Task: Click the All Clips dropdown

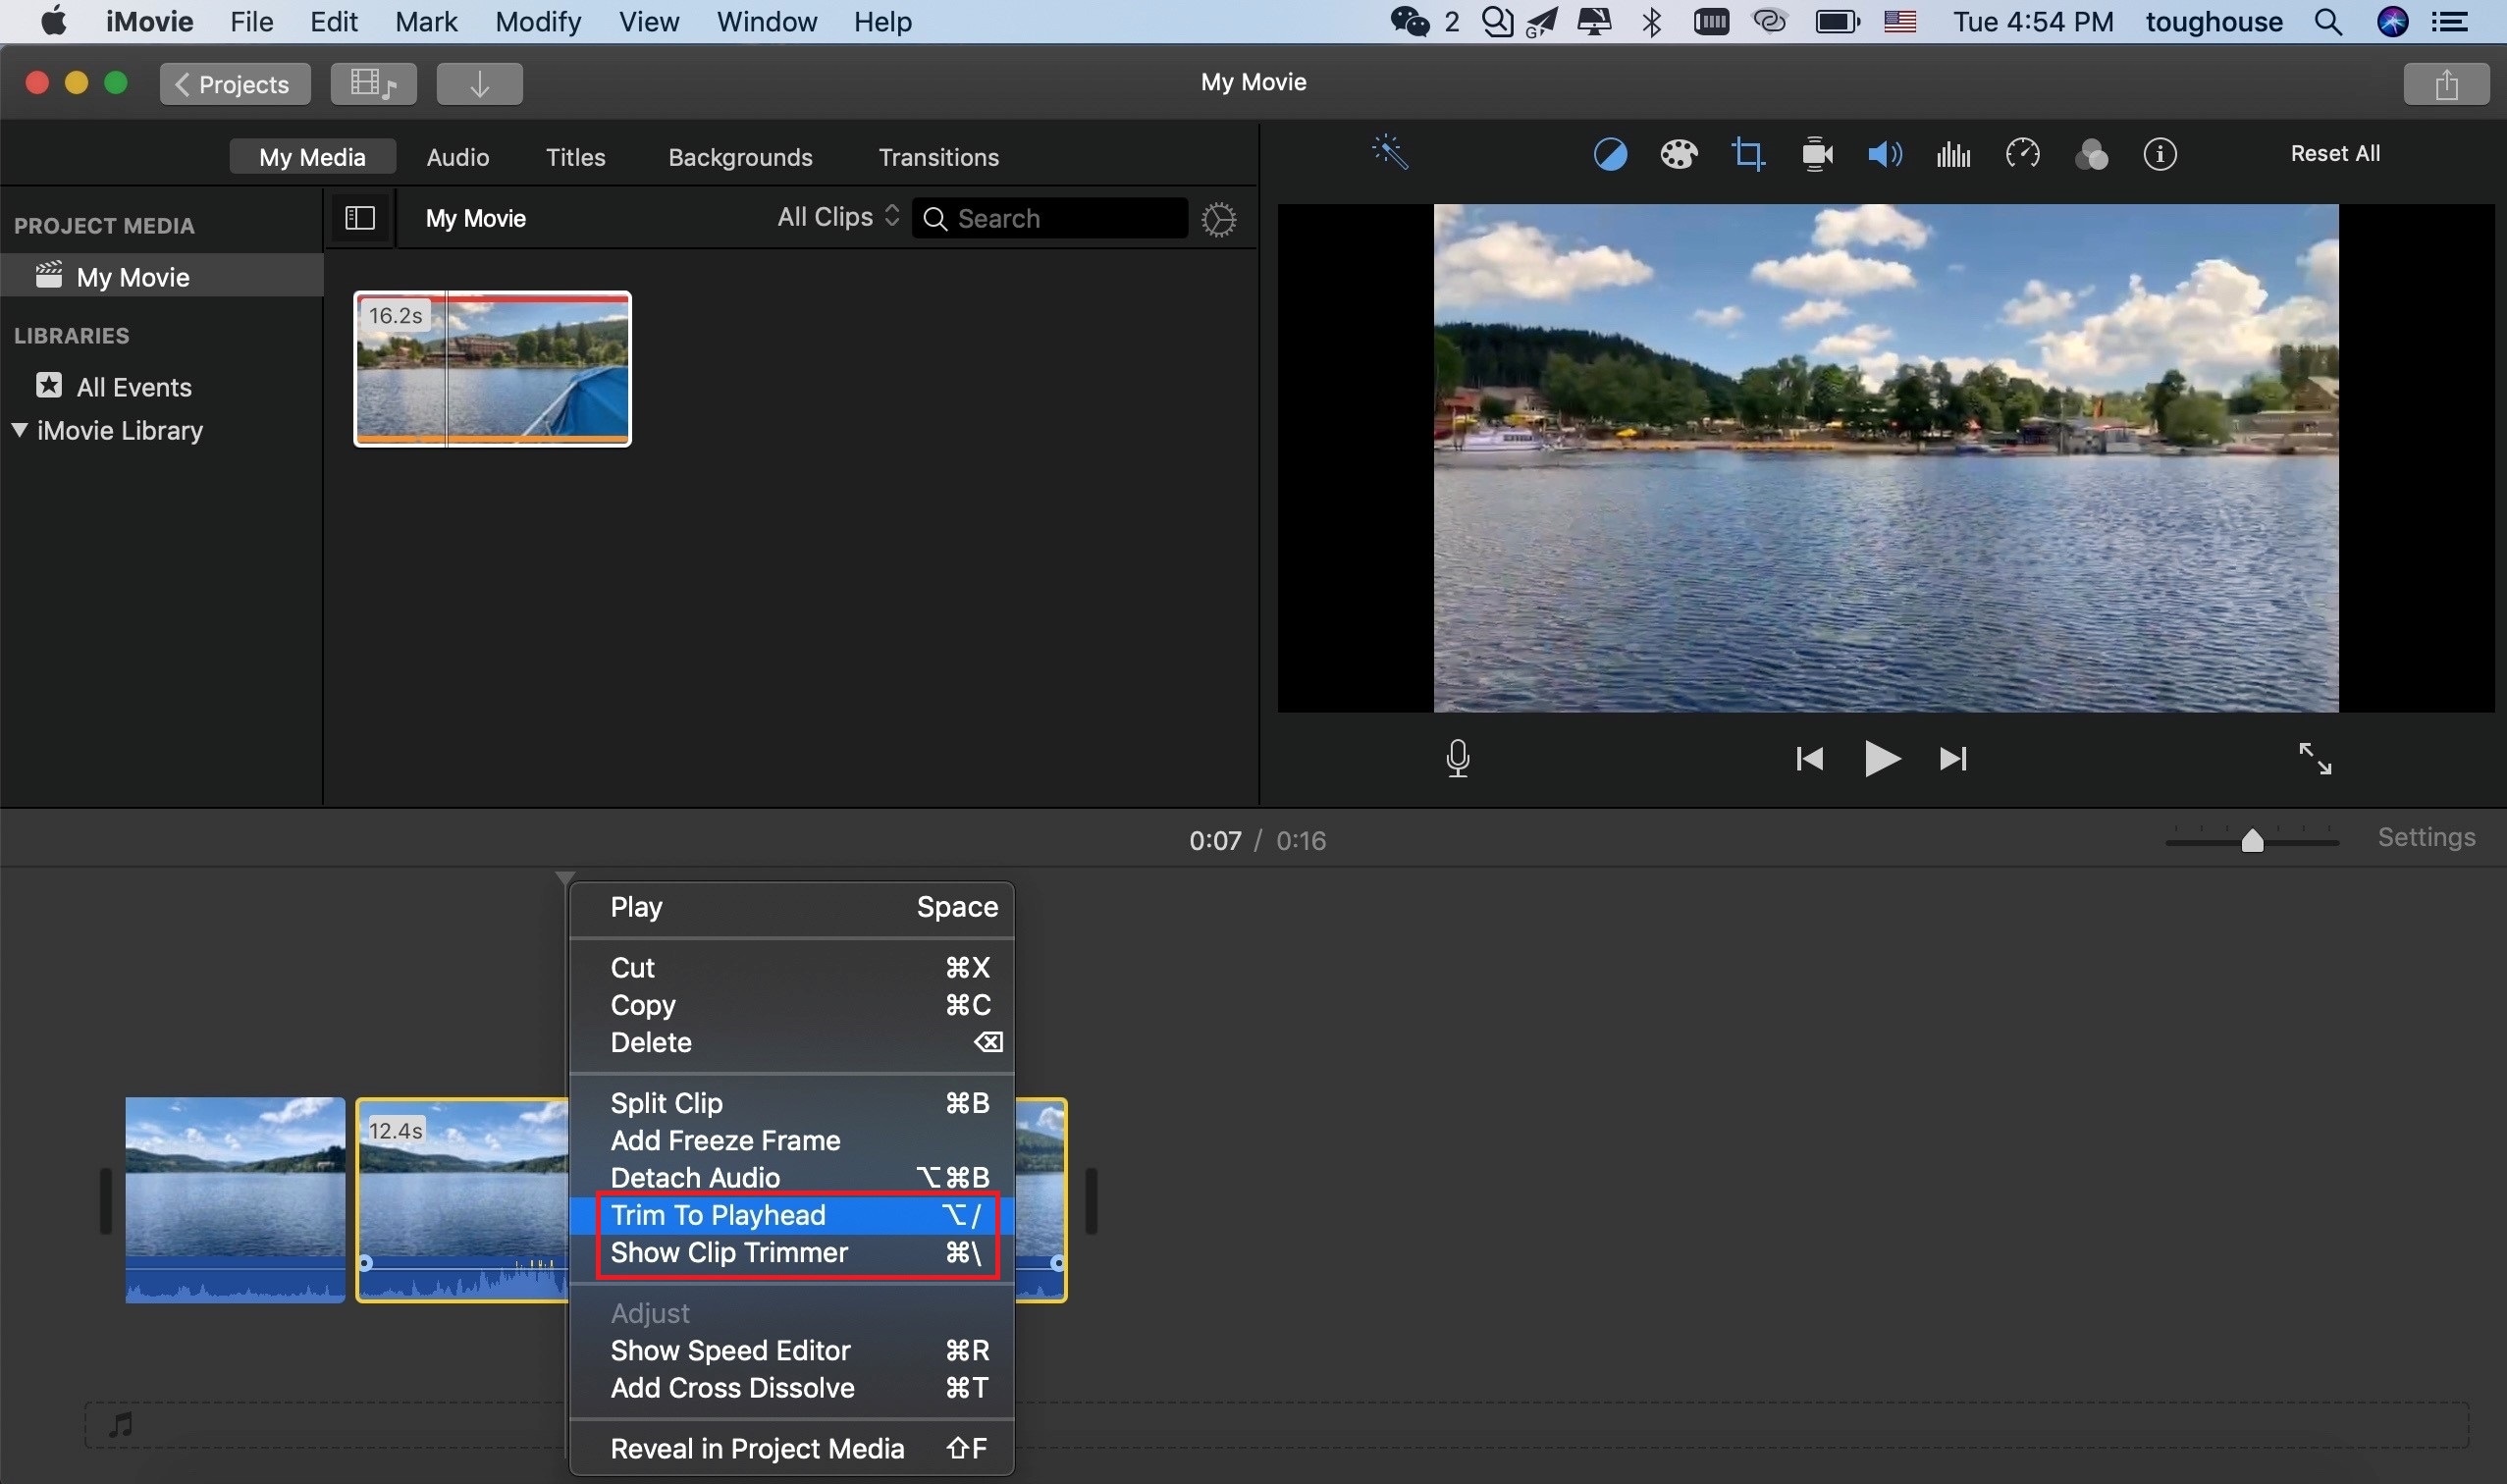Action: (x=835, y=216)
